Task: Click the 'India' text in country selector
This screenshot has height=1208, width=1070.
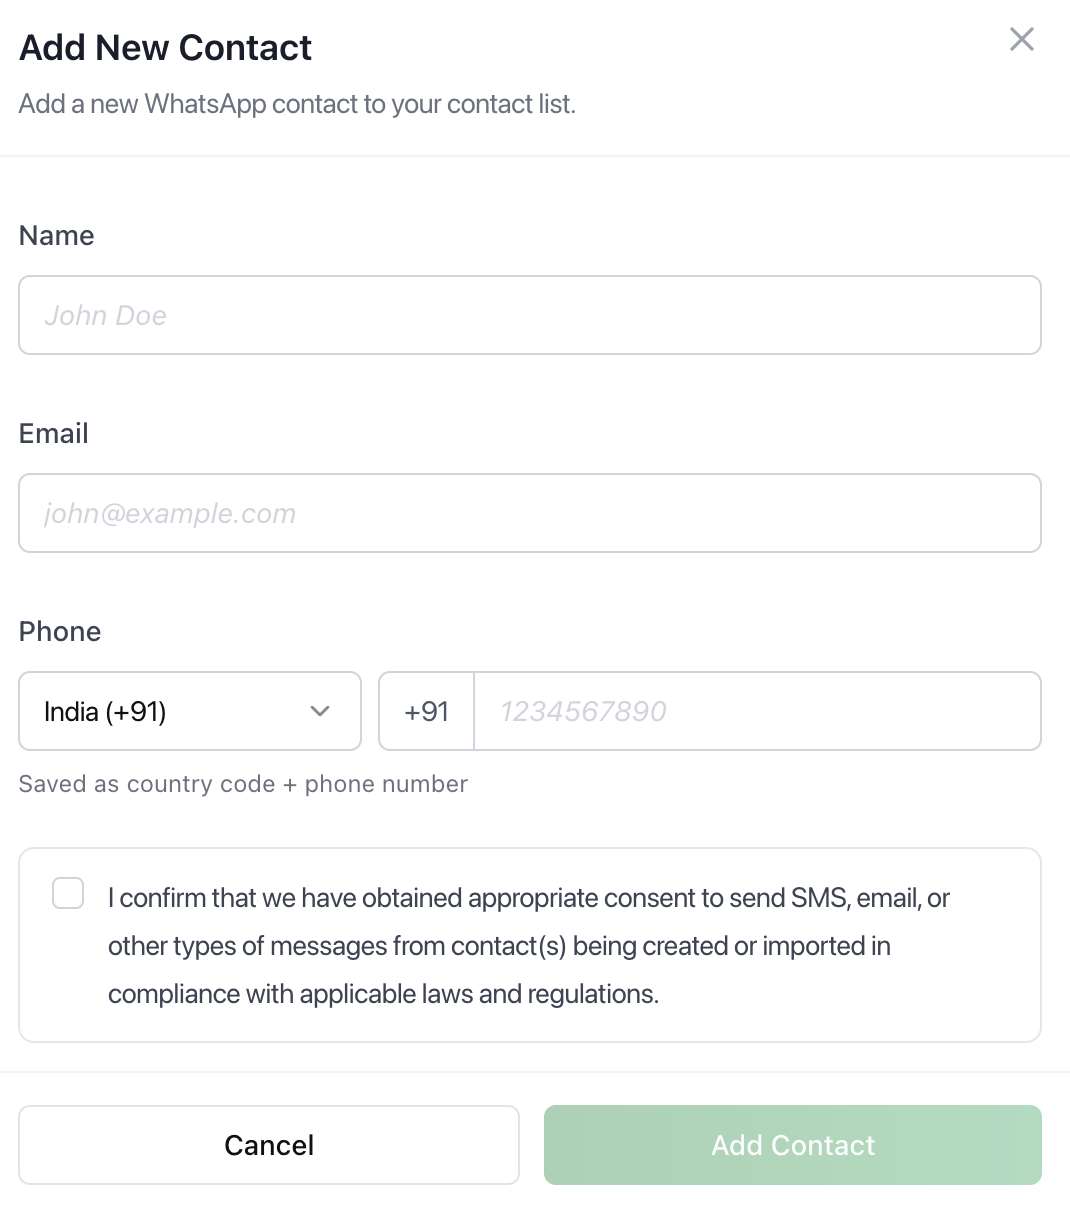Action: tap(71, 711)
